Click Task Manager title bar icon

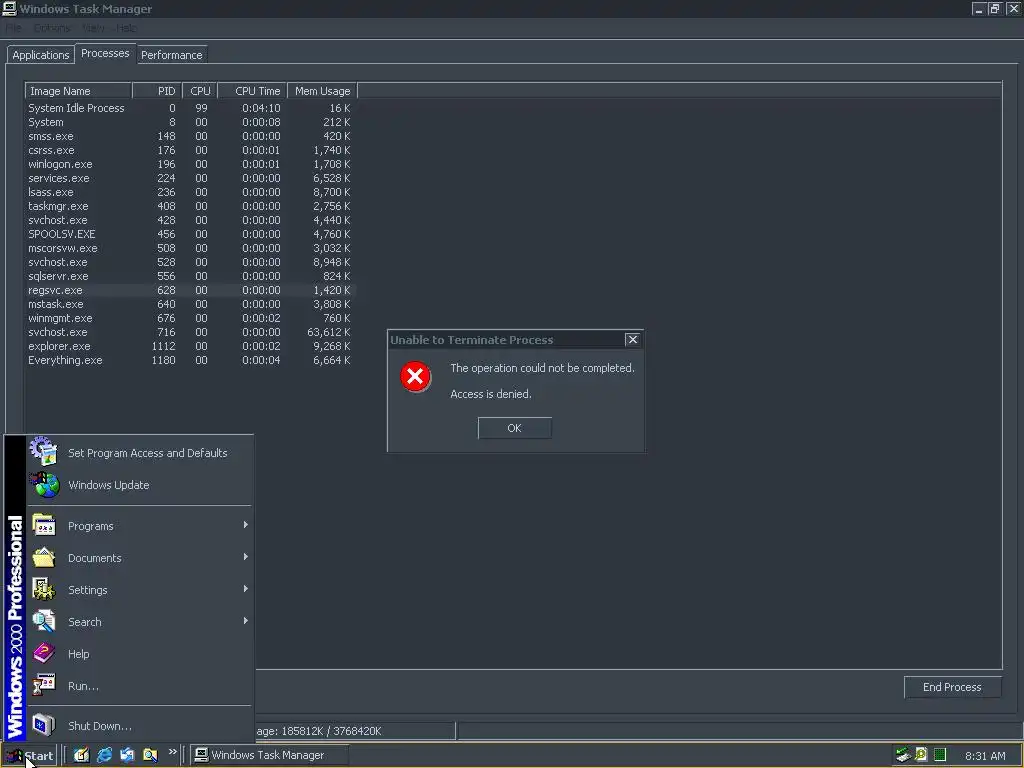(x=9, y=8)
